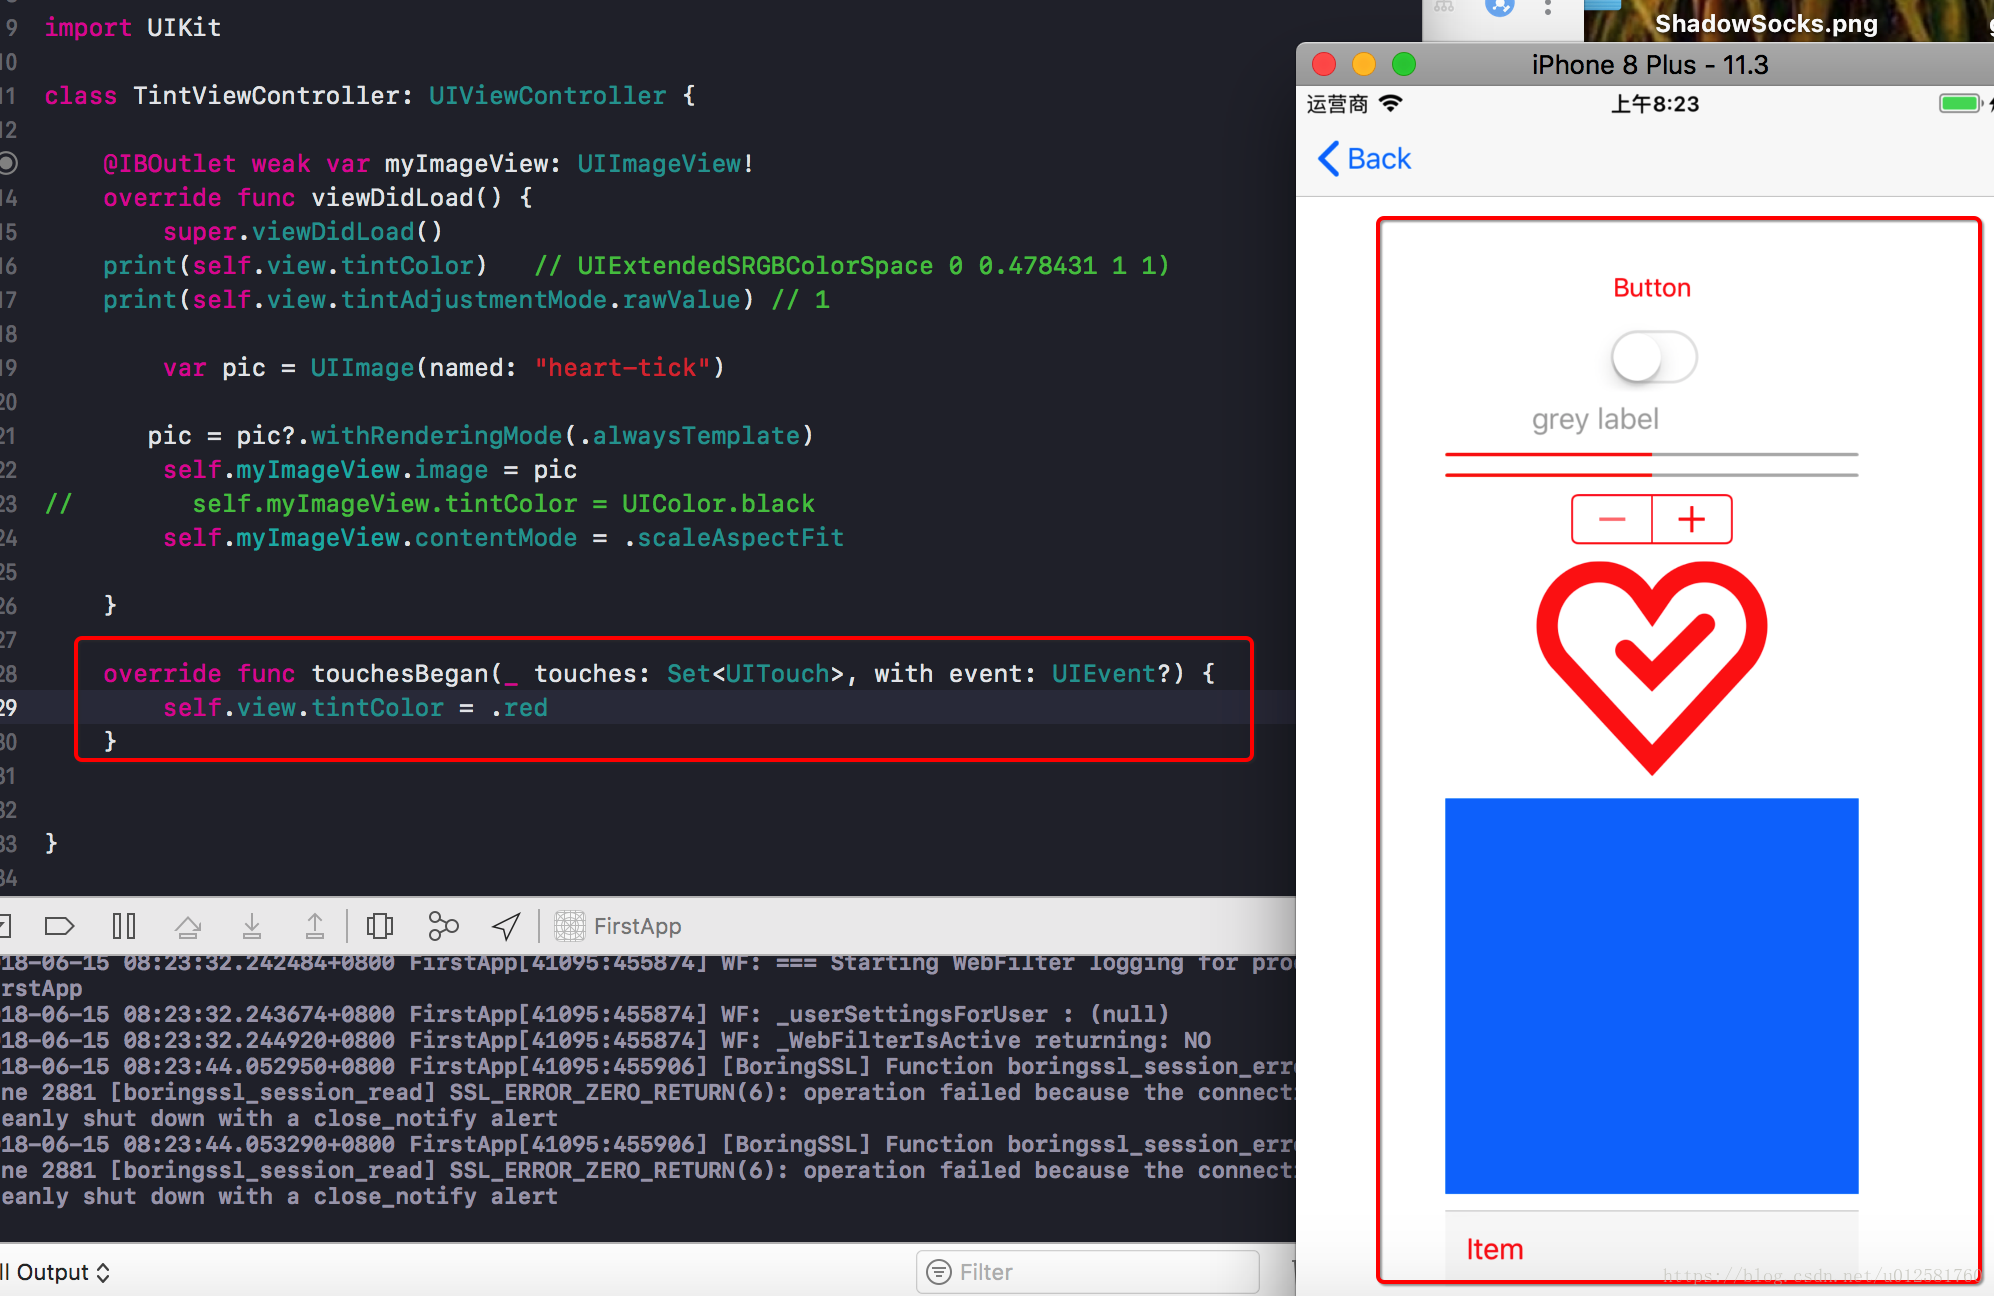The width and height of the screenshot is (1994, 1296).
Task: Decrement the stepper with minus
Action: 1612,519
